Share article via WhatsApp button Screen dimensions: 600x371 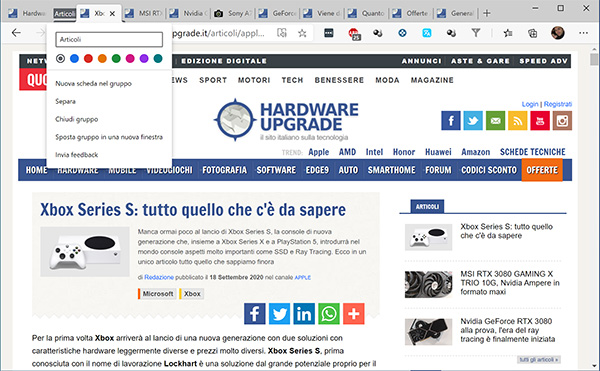click(329, 314)
